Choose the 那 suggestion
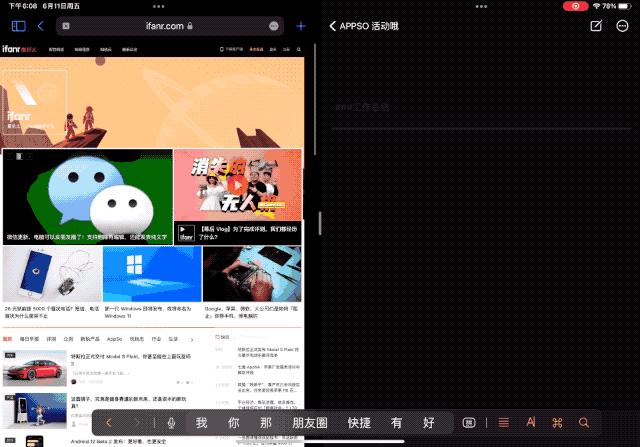This screenshot has width=640, height=447. pos(266,423)
